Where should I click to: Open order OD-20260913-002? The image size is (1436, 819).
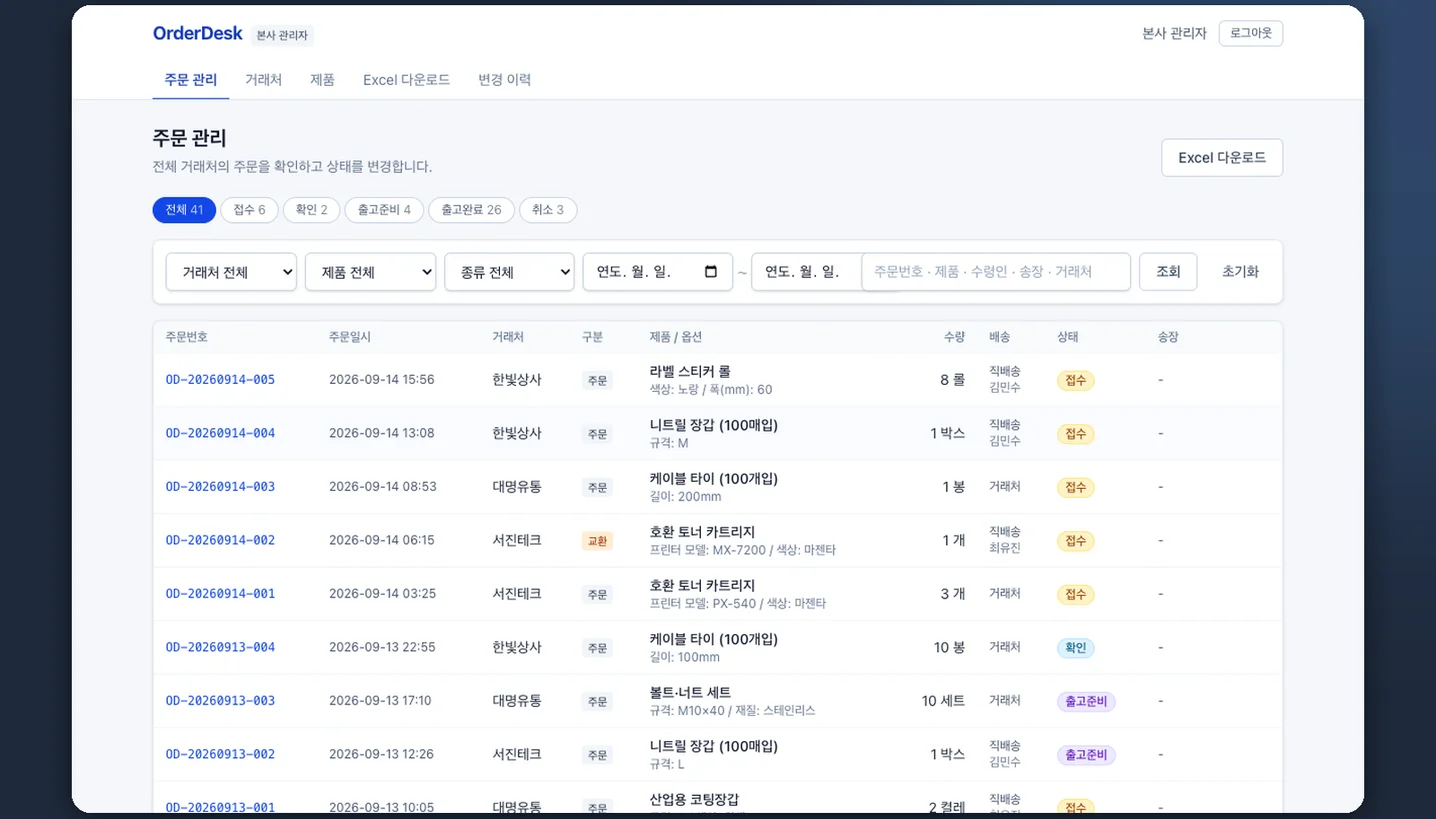220,754
